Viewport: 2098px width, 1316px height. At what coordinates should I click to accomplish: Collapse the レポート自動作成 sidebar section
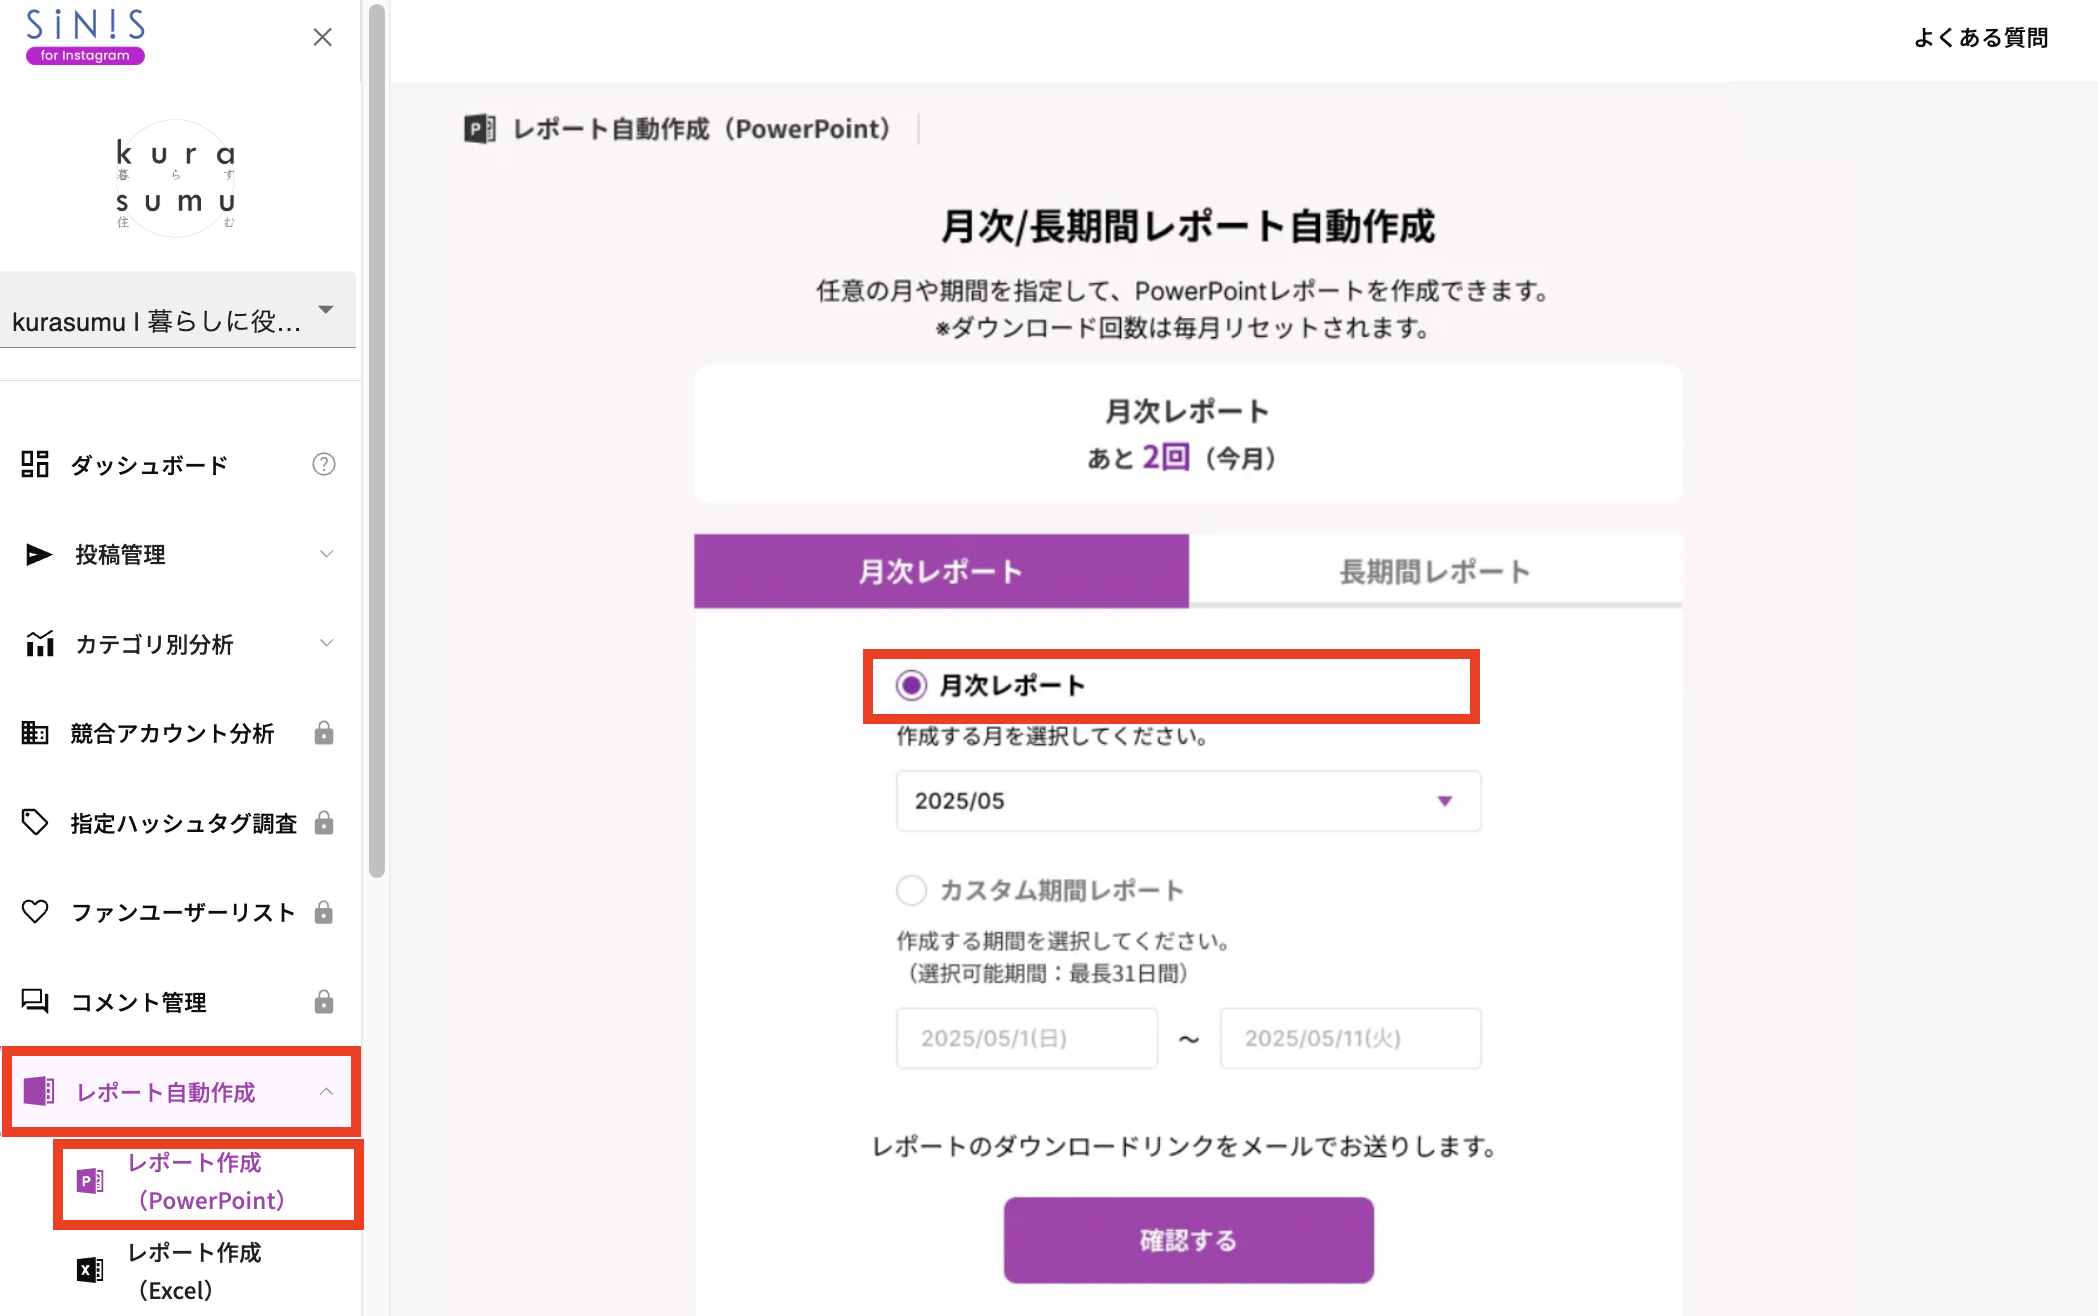[325, 1092]
